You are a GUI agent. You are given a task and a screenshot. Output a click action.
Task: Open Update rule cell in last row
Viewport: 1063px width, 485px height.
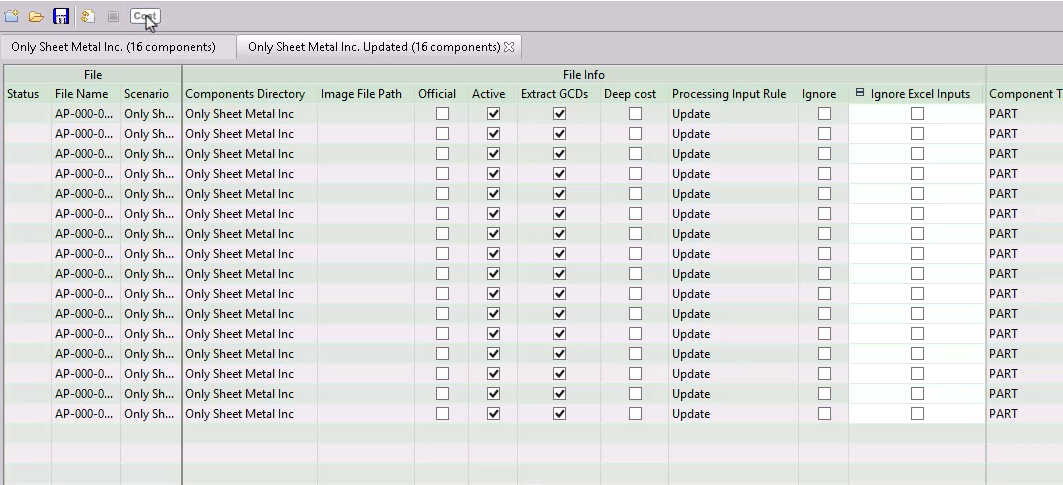tap(732, 414)
